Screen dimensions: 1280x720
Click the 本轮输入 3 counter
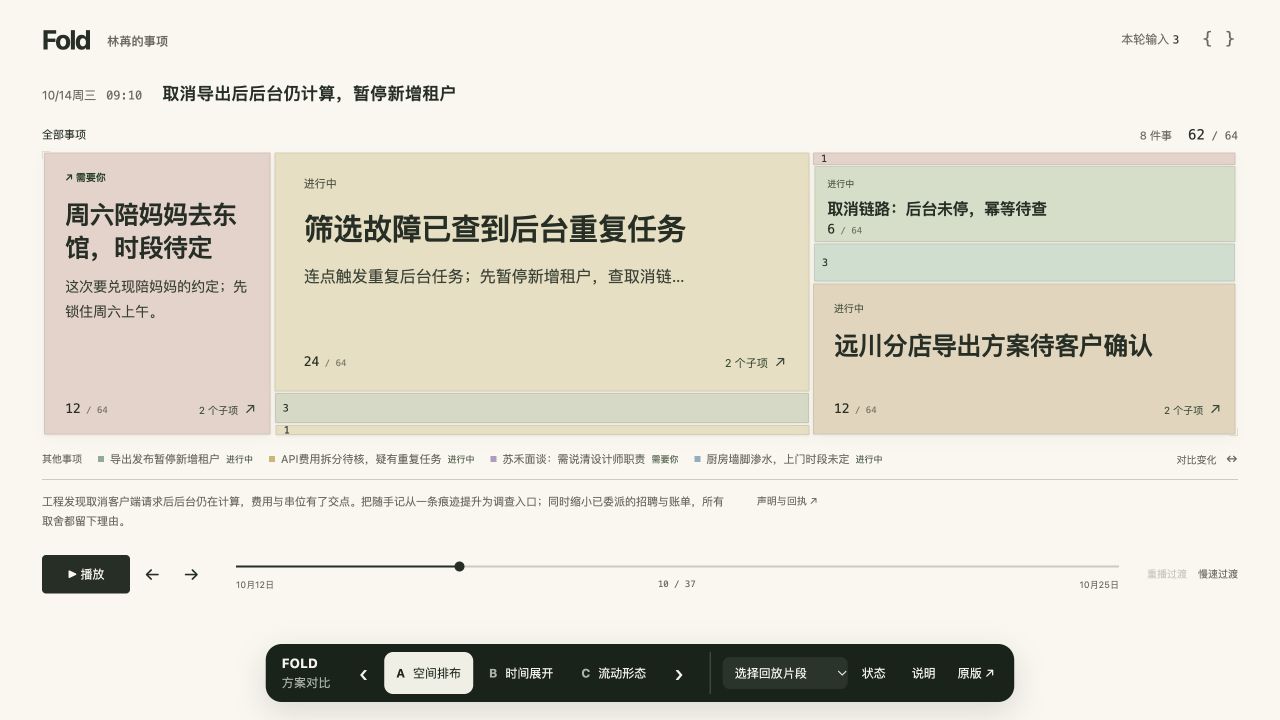(x=1150, y=40)
